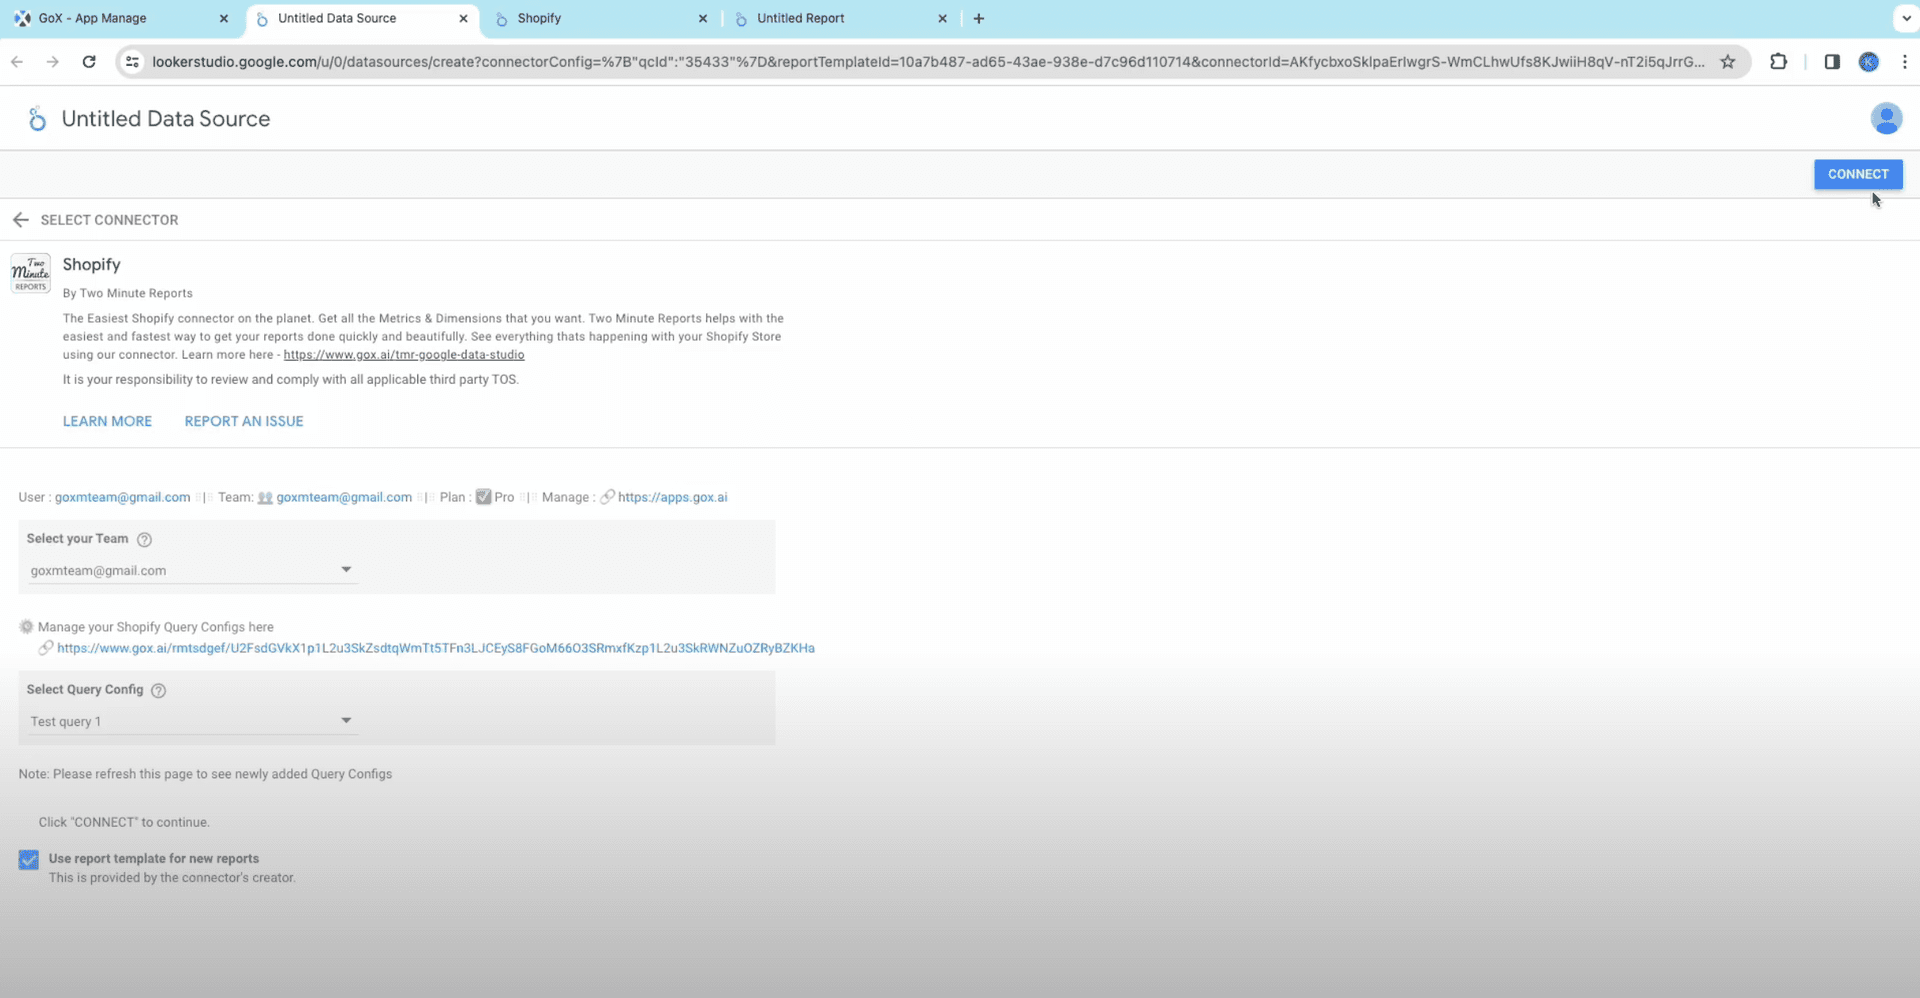Bookmark this page with the star icon

click(1727, 62)
